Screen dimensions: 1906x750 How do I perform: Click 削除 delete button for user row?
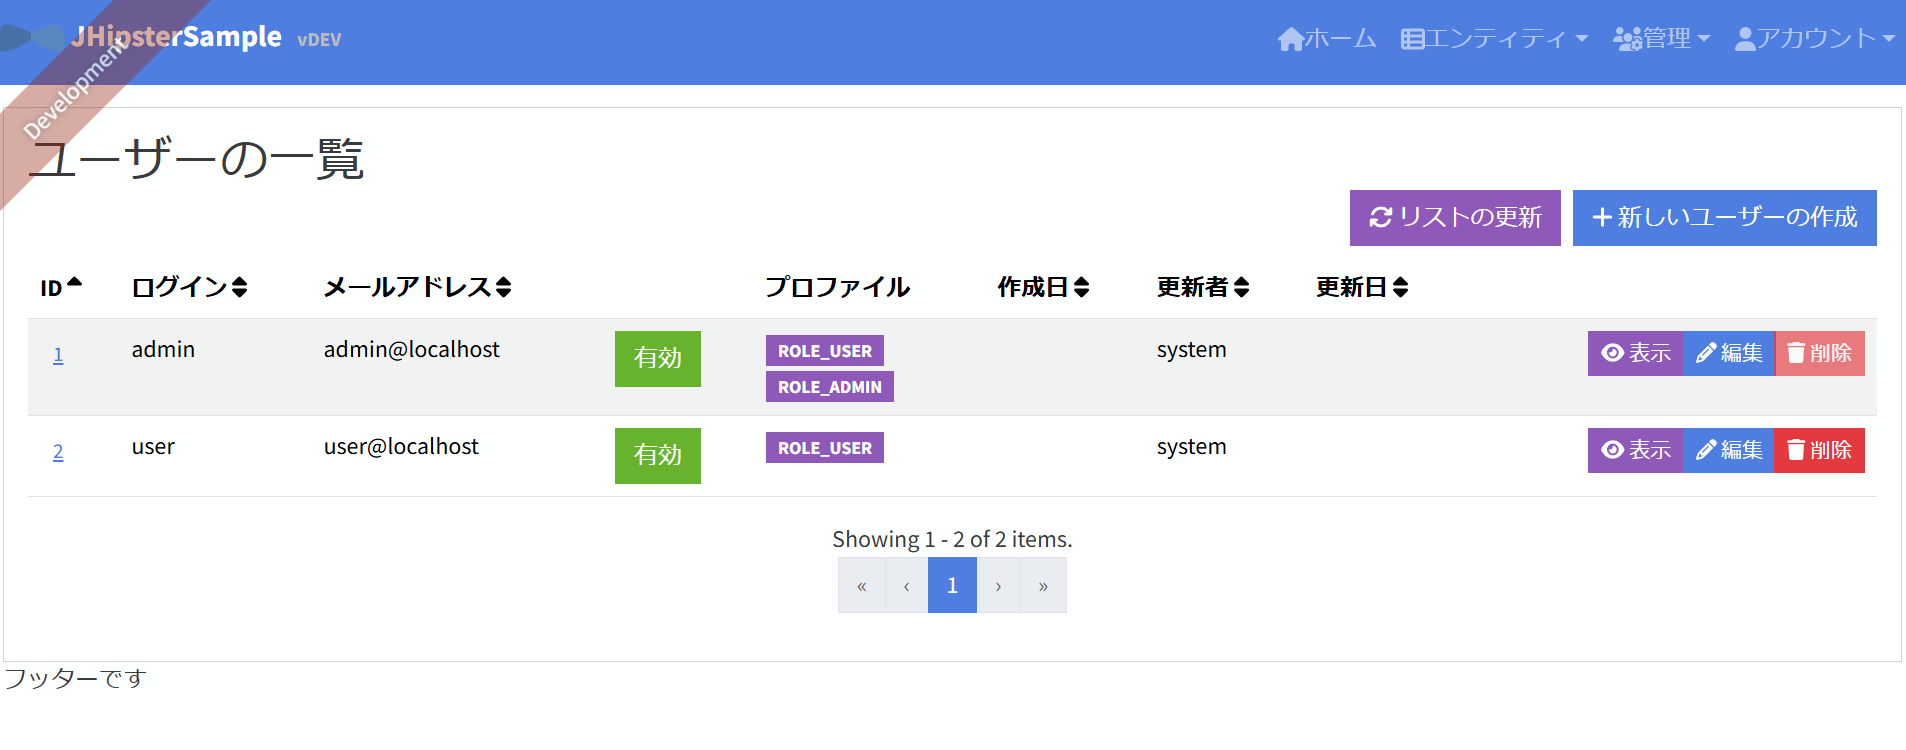pyautogui.click(x=1820, y=450)
